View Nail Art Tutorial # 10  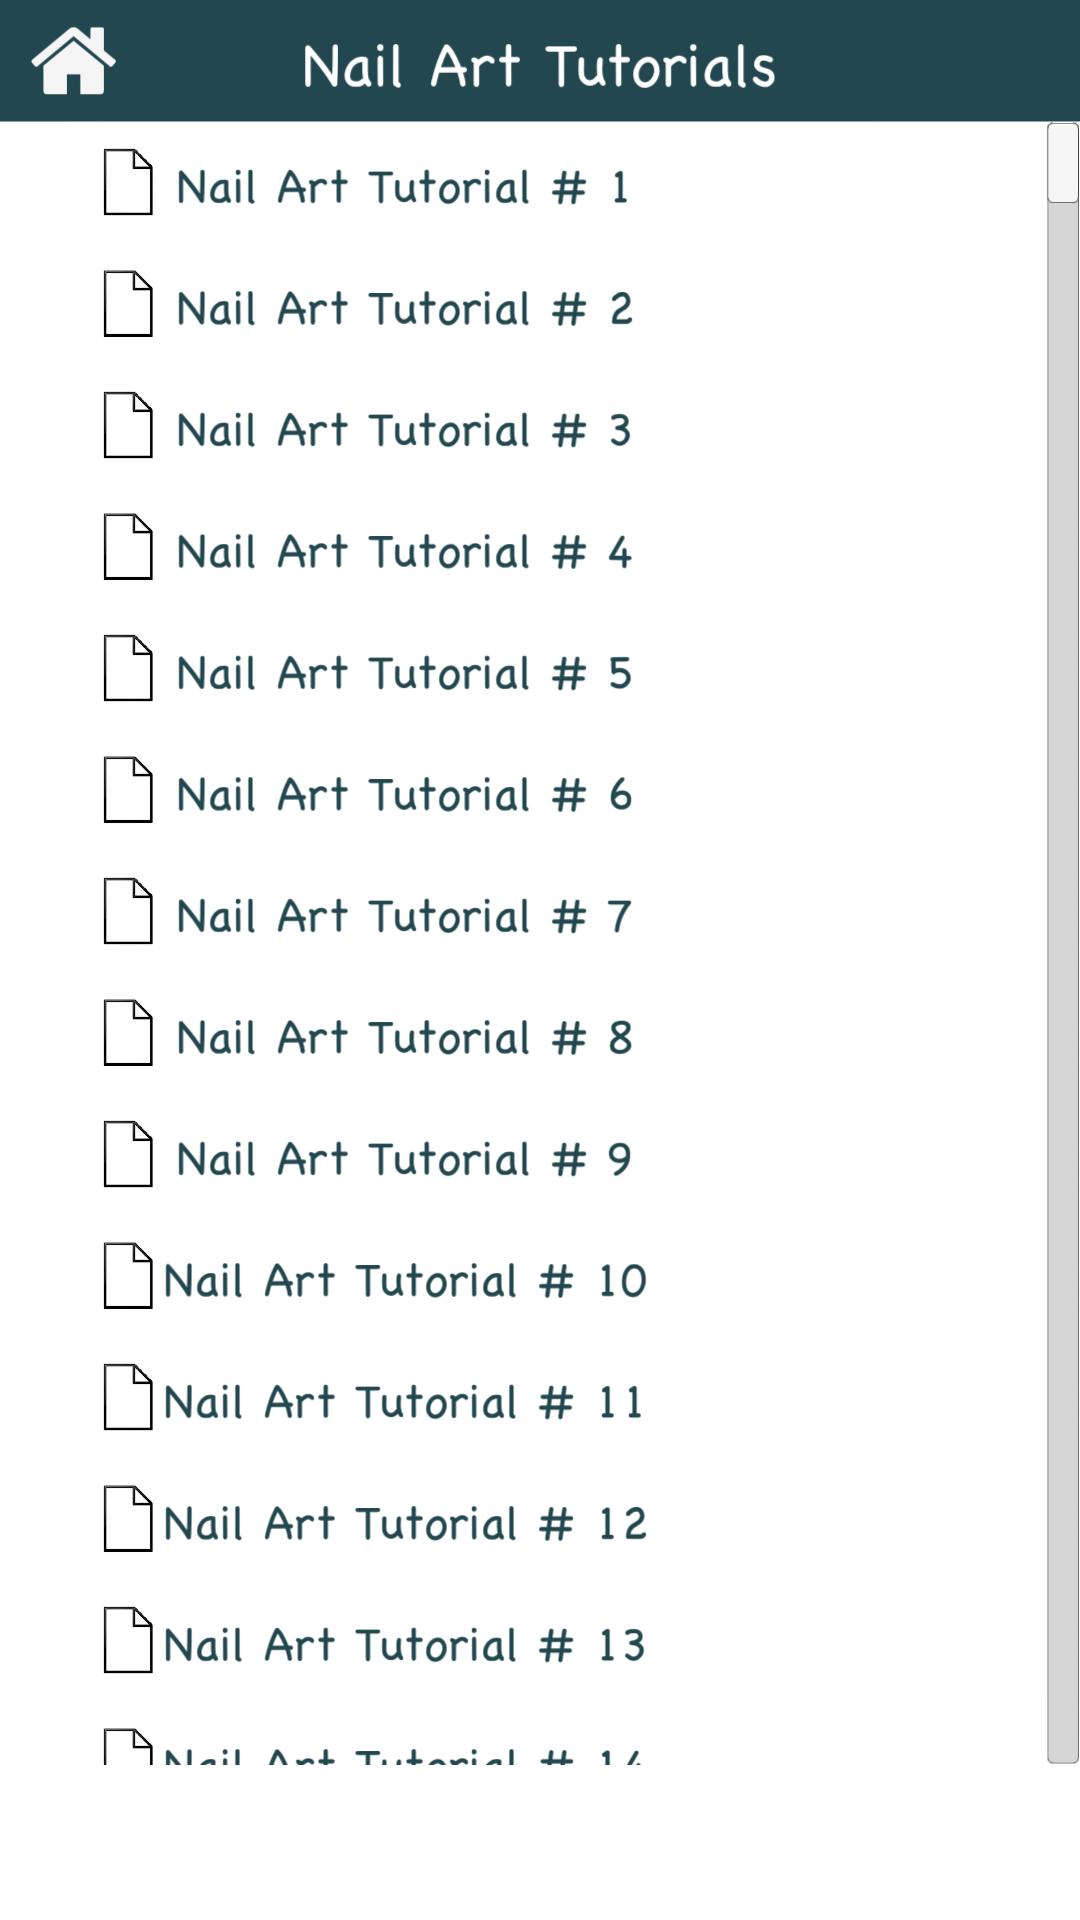pyautogui.click(x=404, y=1281)
